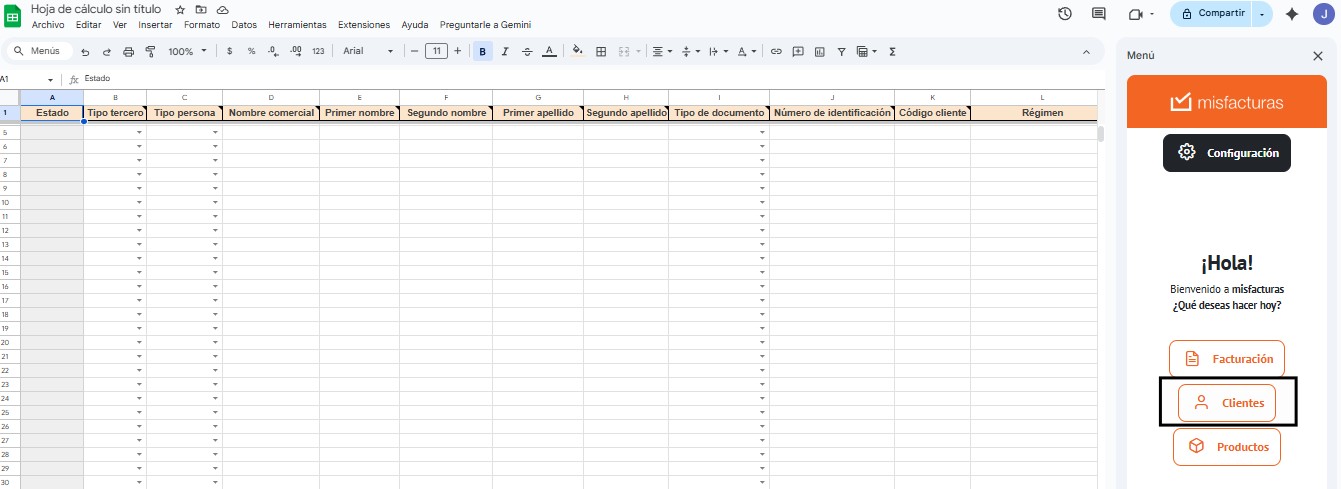Open the Extensiones menu
The width and height of the screenshot is (1341, 489).
tap(364, 25)
